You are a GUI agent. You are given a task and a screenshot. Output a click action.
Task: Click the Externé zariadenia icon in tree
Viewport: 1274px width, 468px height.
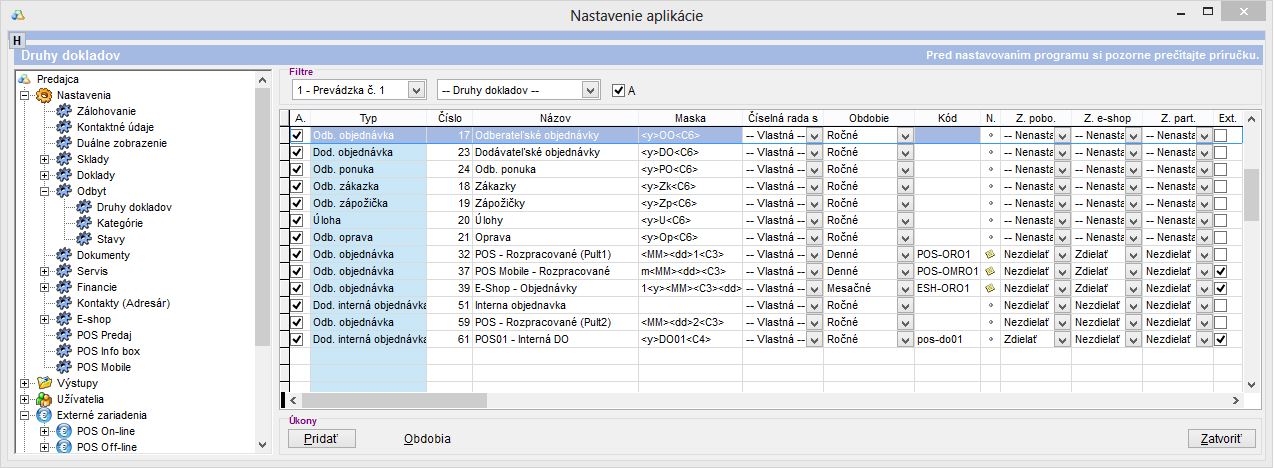pyautogui.click(x=44, y=415)
